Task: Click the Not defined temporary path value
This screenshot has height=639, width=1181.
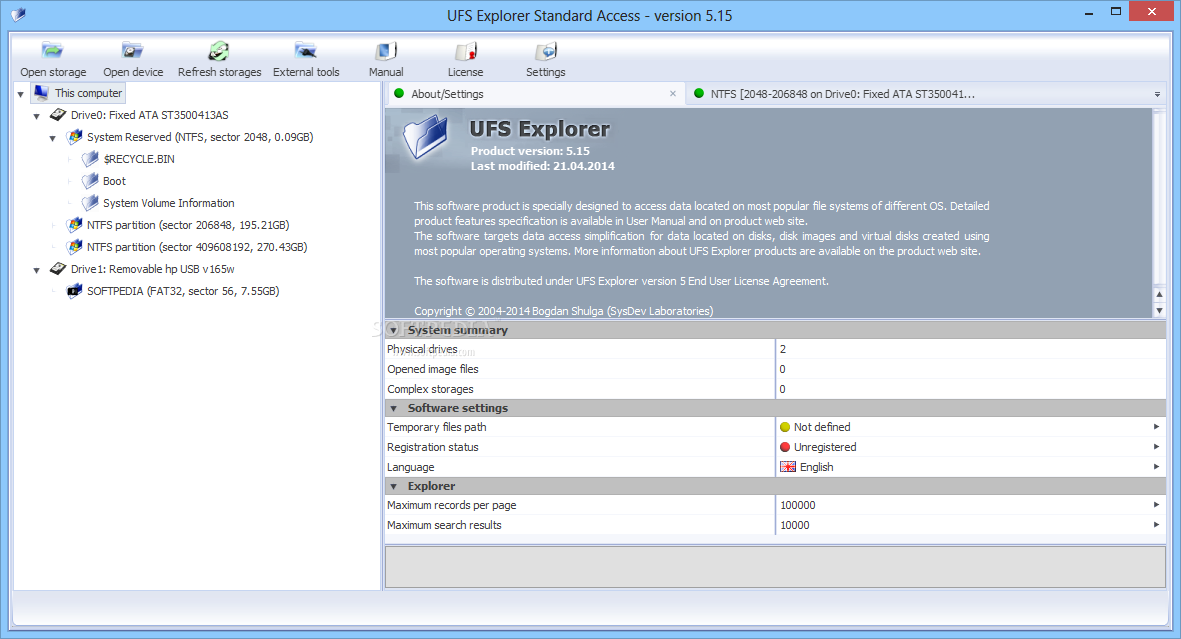Action: coord(822,427)
